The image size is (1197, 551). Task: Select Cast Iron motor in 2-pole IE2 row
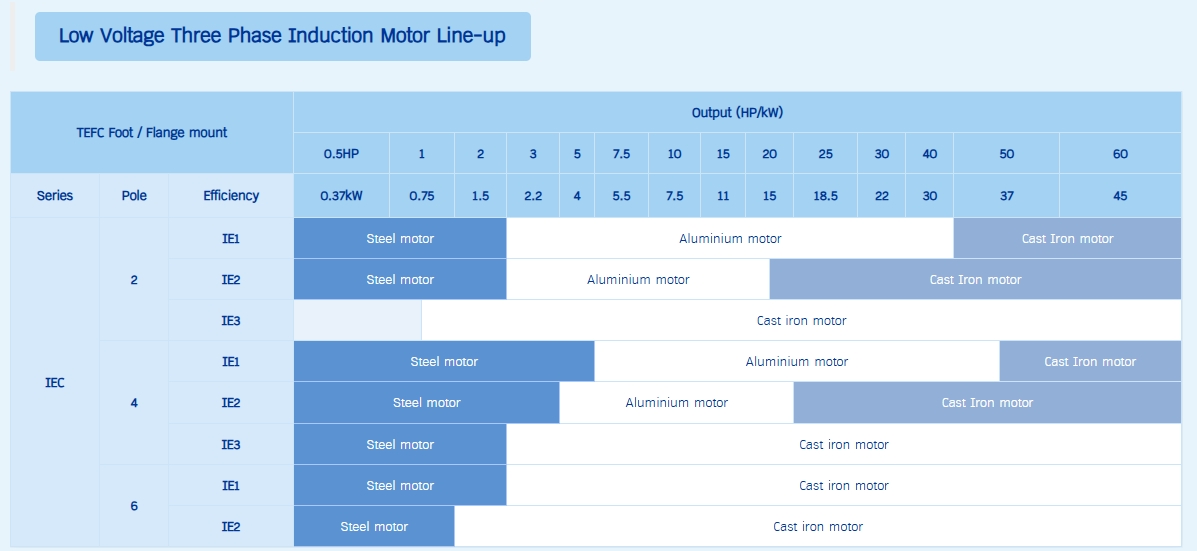(975, 280)
